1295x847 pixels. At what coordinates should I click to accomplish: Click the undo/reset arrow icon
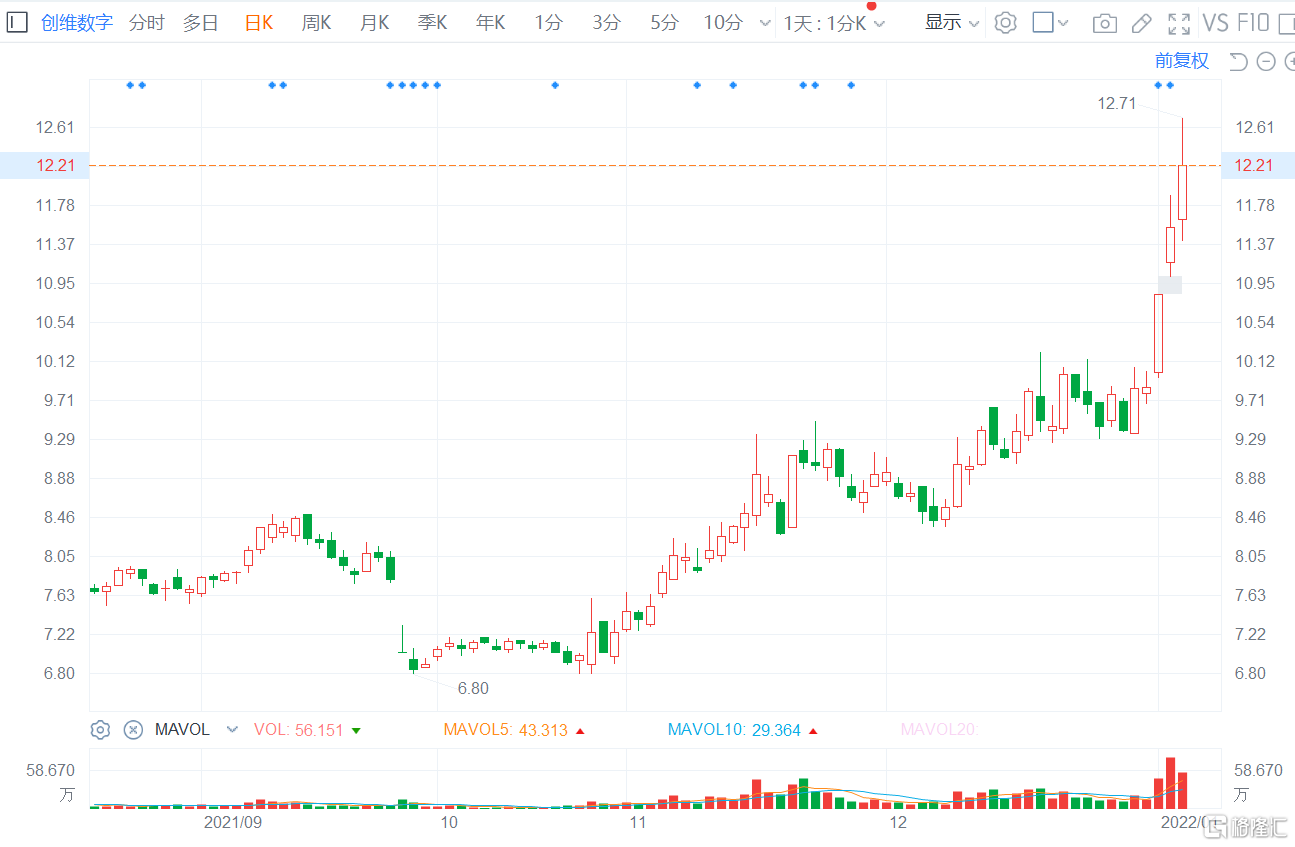point(1238,62)
